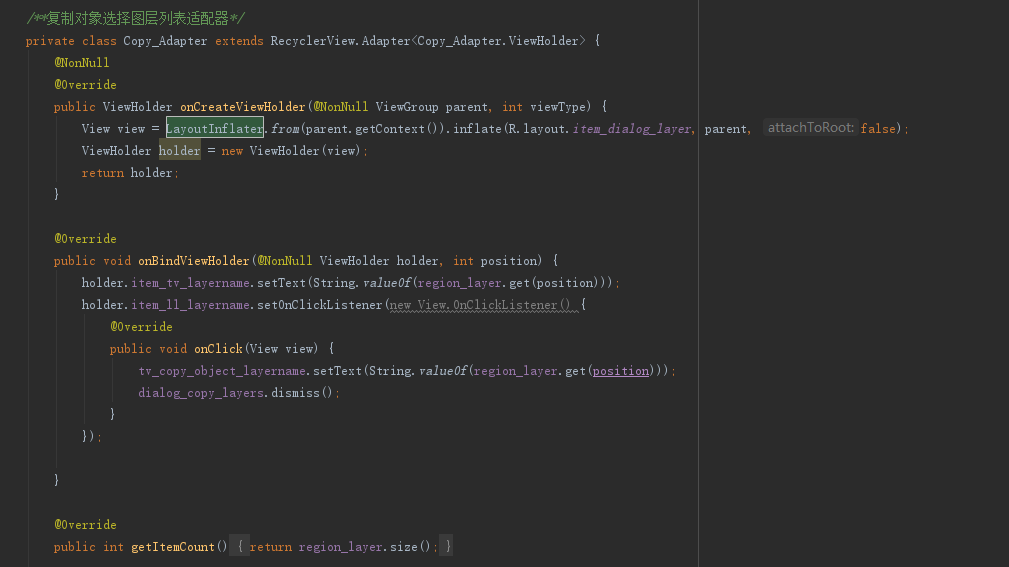Click the 'inflate' method call
Screen dimensions: 1009x567
click(x=477, y=129)
